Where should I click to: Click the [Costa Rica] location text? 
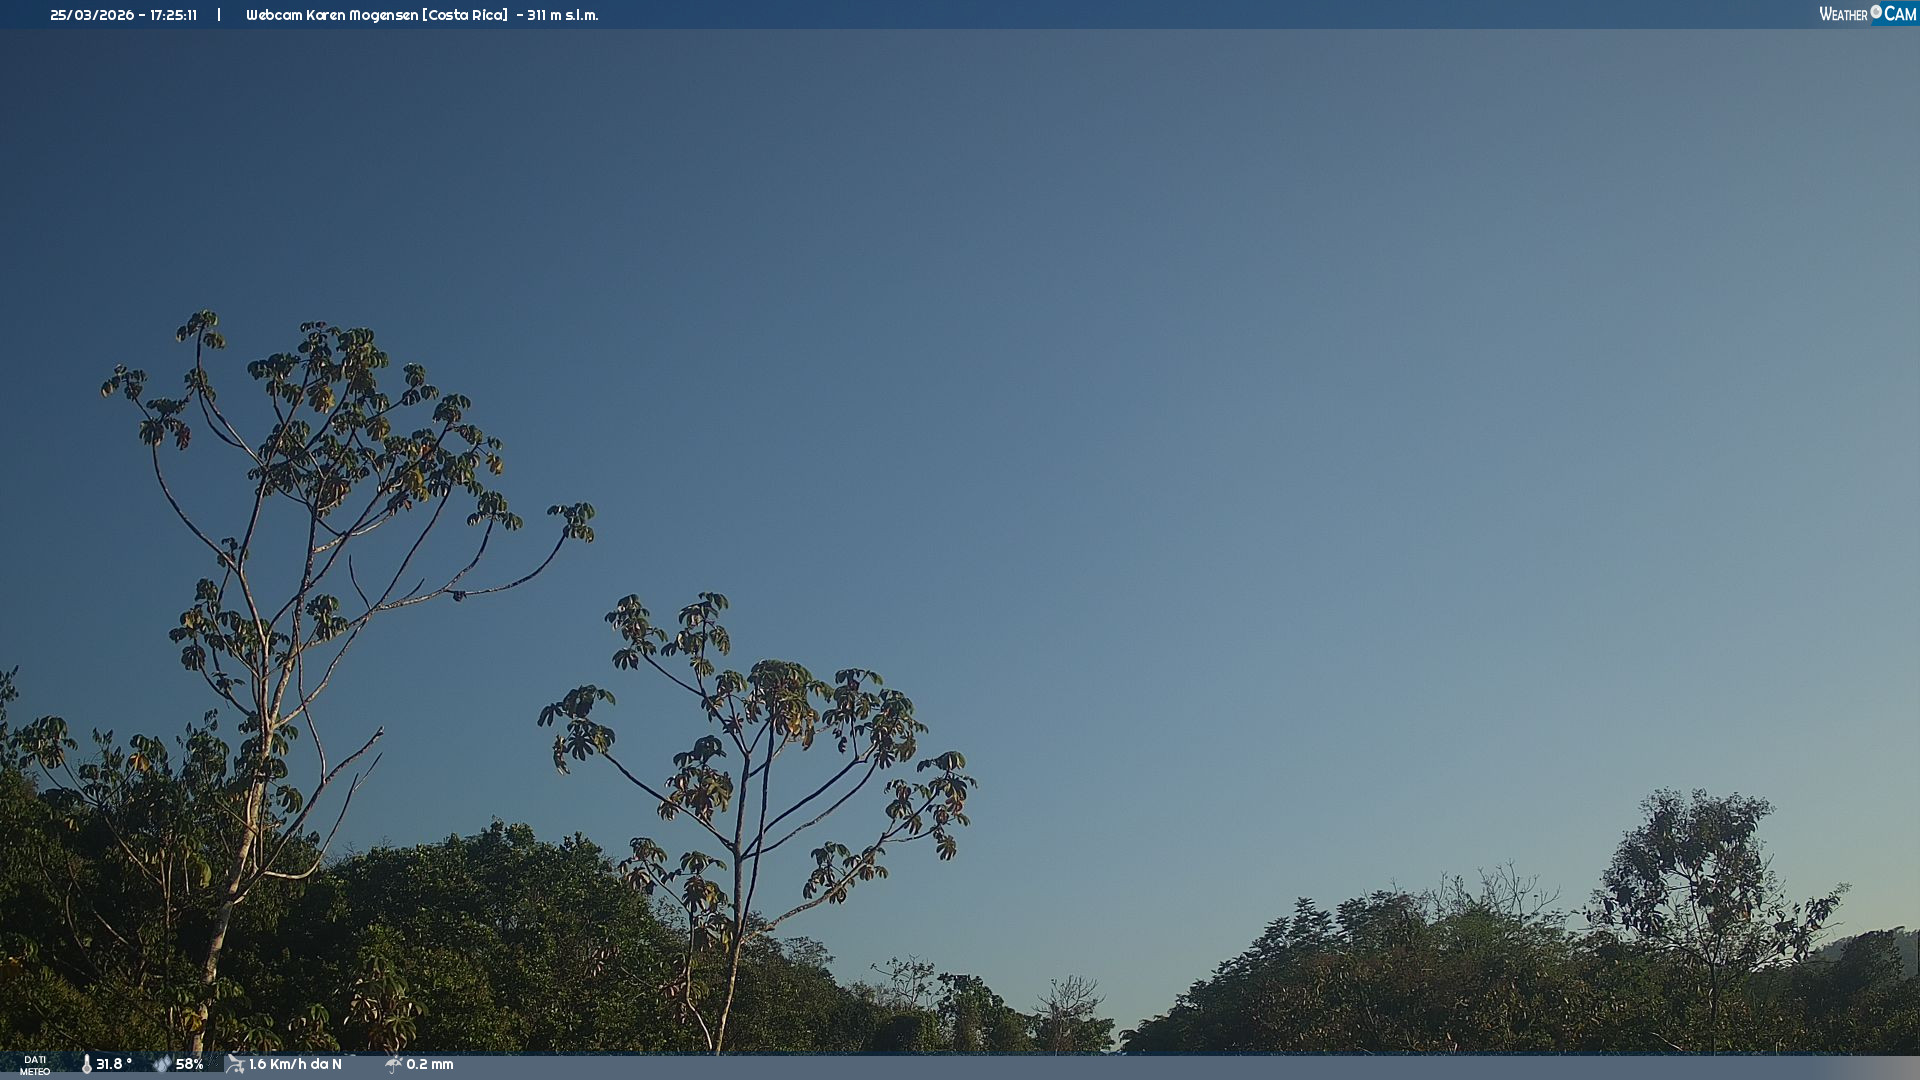tap(465, 15)
